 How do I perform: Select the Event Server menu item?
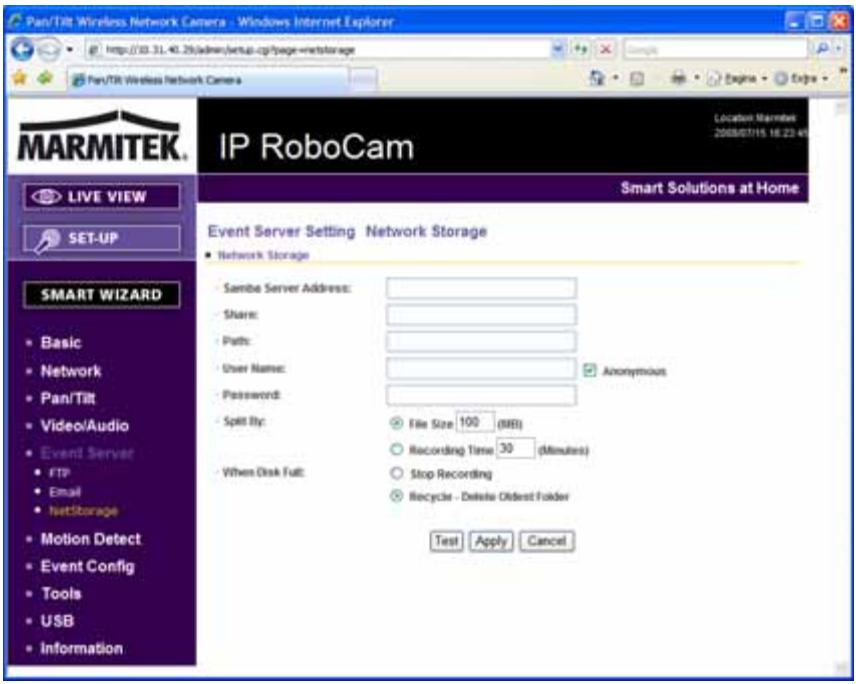(x=87, y=453)
